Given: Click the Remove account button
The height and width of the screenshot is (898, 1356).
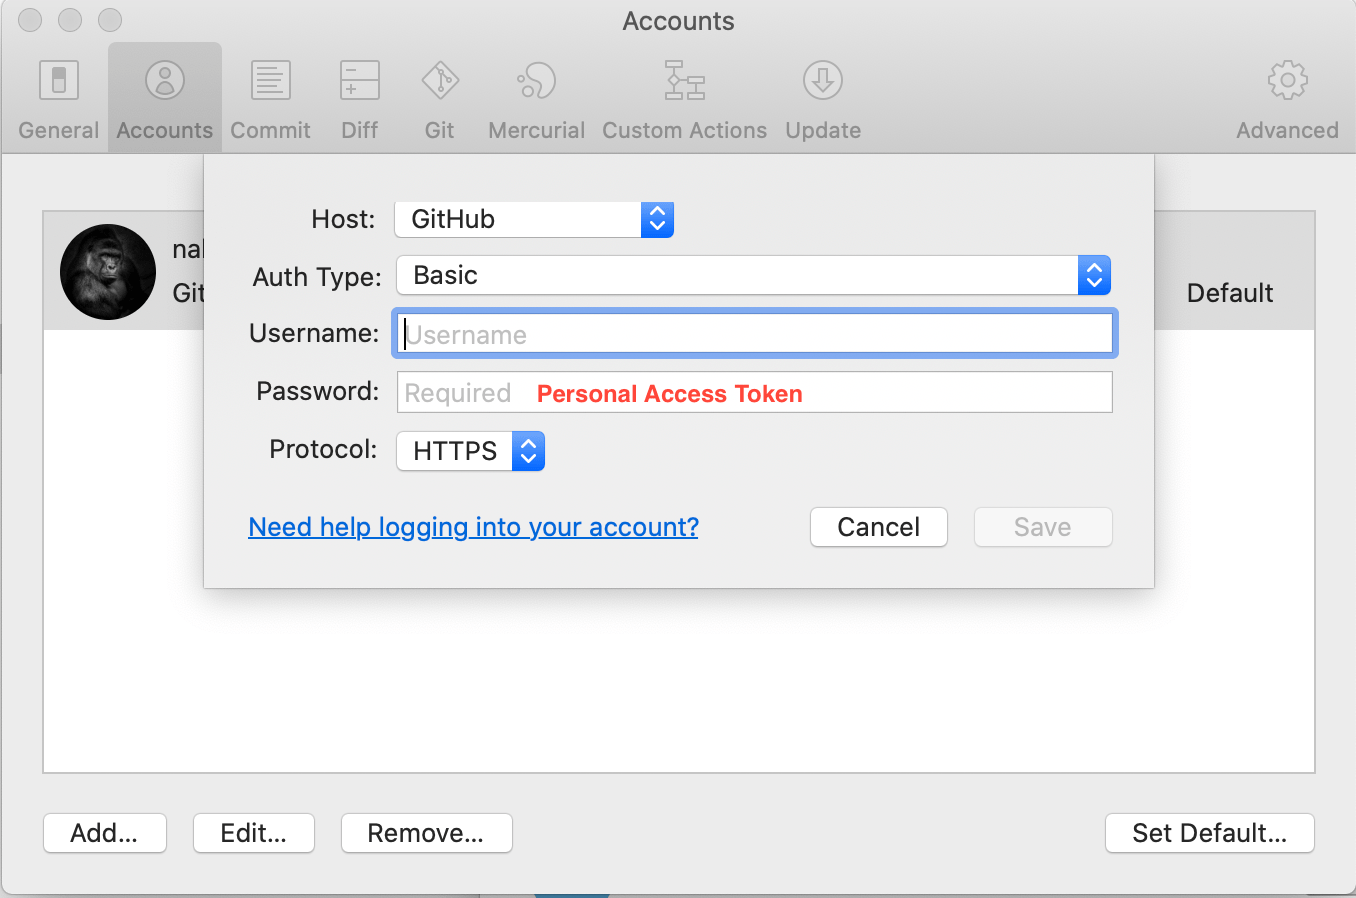Looking at the screenshot, I should pos(426,833).
